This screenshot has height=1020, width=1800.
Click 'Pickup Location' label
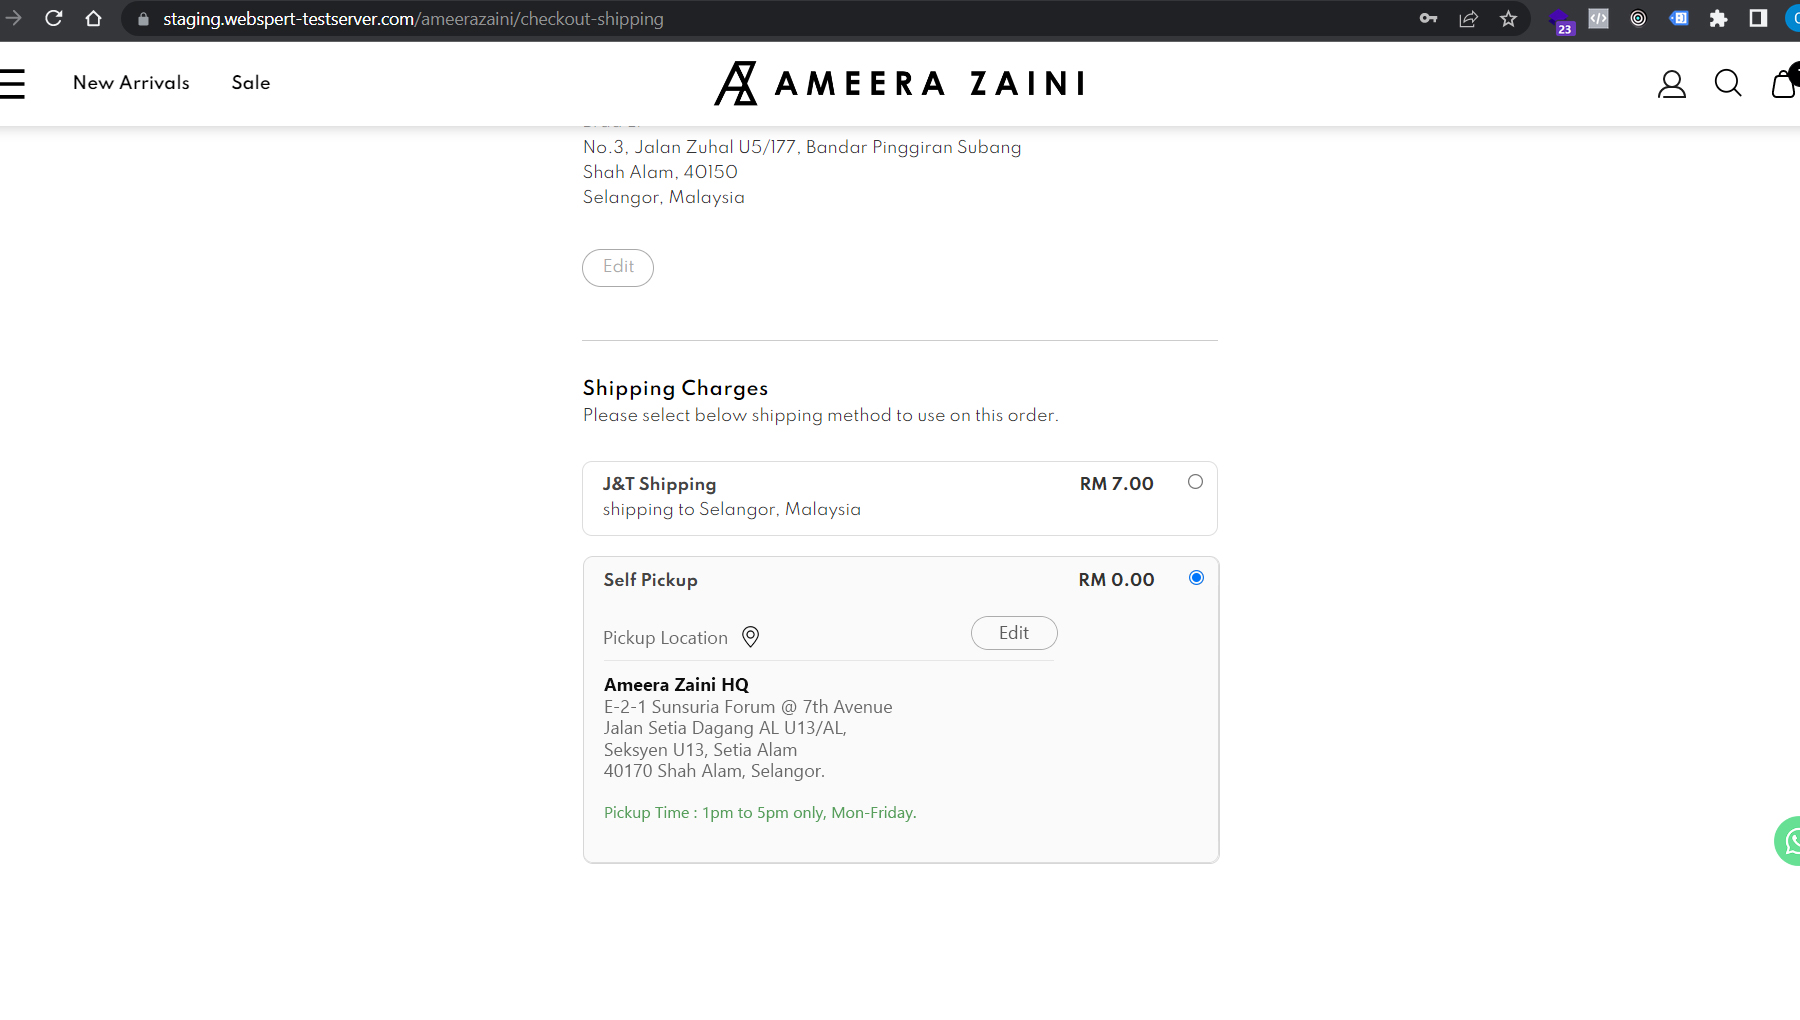click(x=665, y=638)
